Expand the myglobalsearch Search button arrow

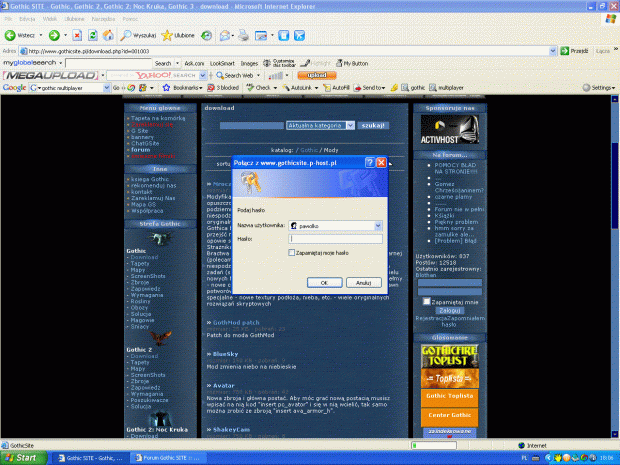(177, 63)
